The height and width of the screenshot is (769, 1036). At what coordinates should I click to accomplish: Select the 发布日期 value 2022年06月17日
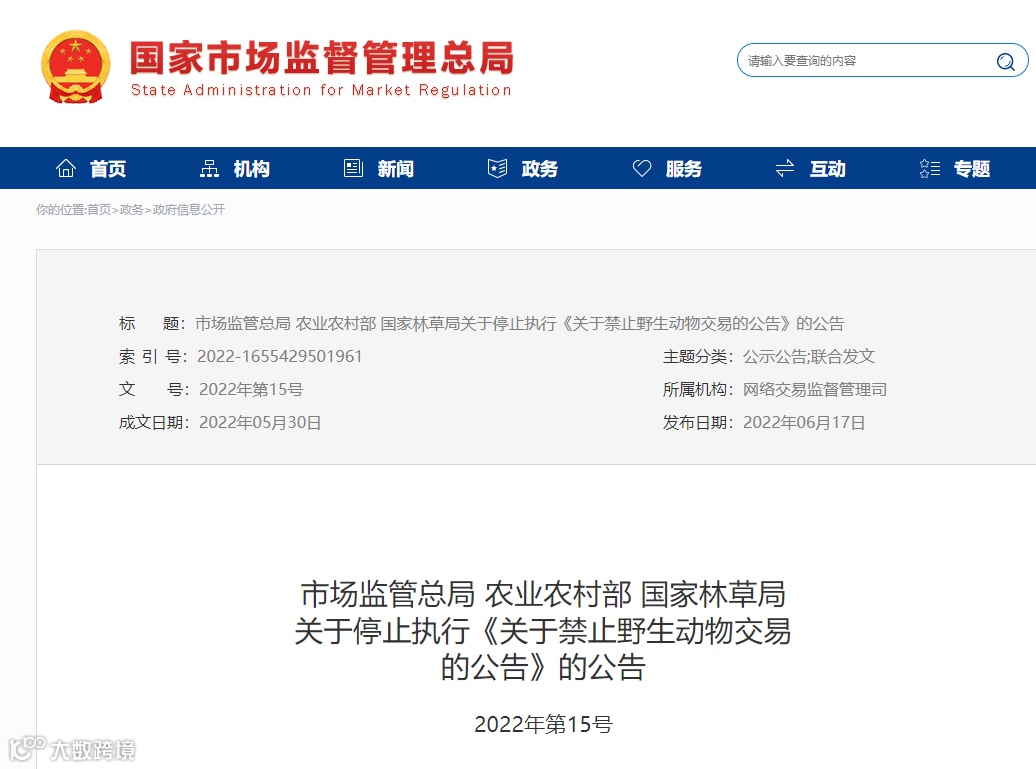(804, 422)
